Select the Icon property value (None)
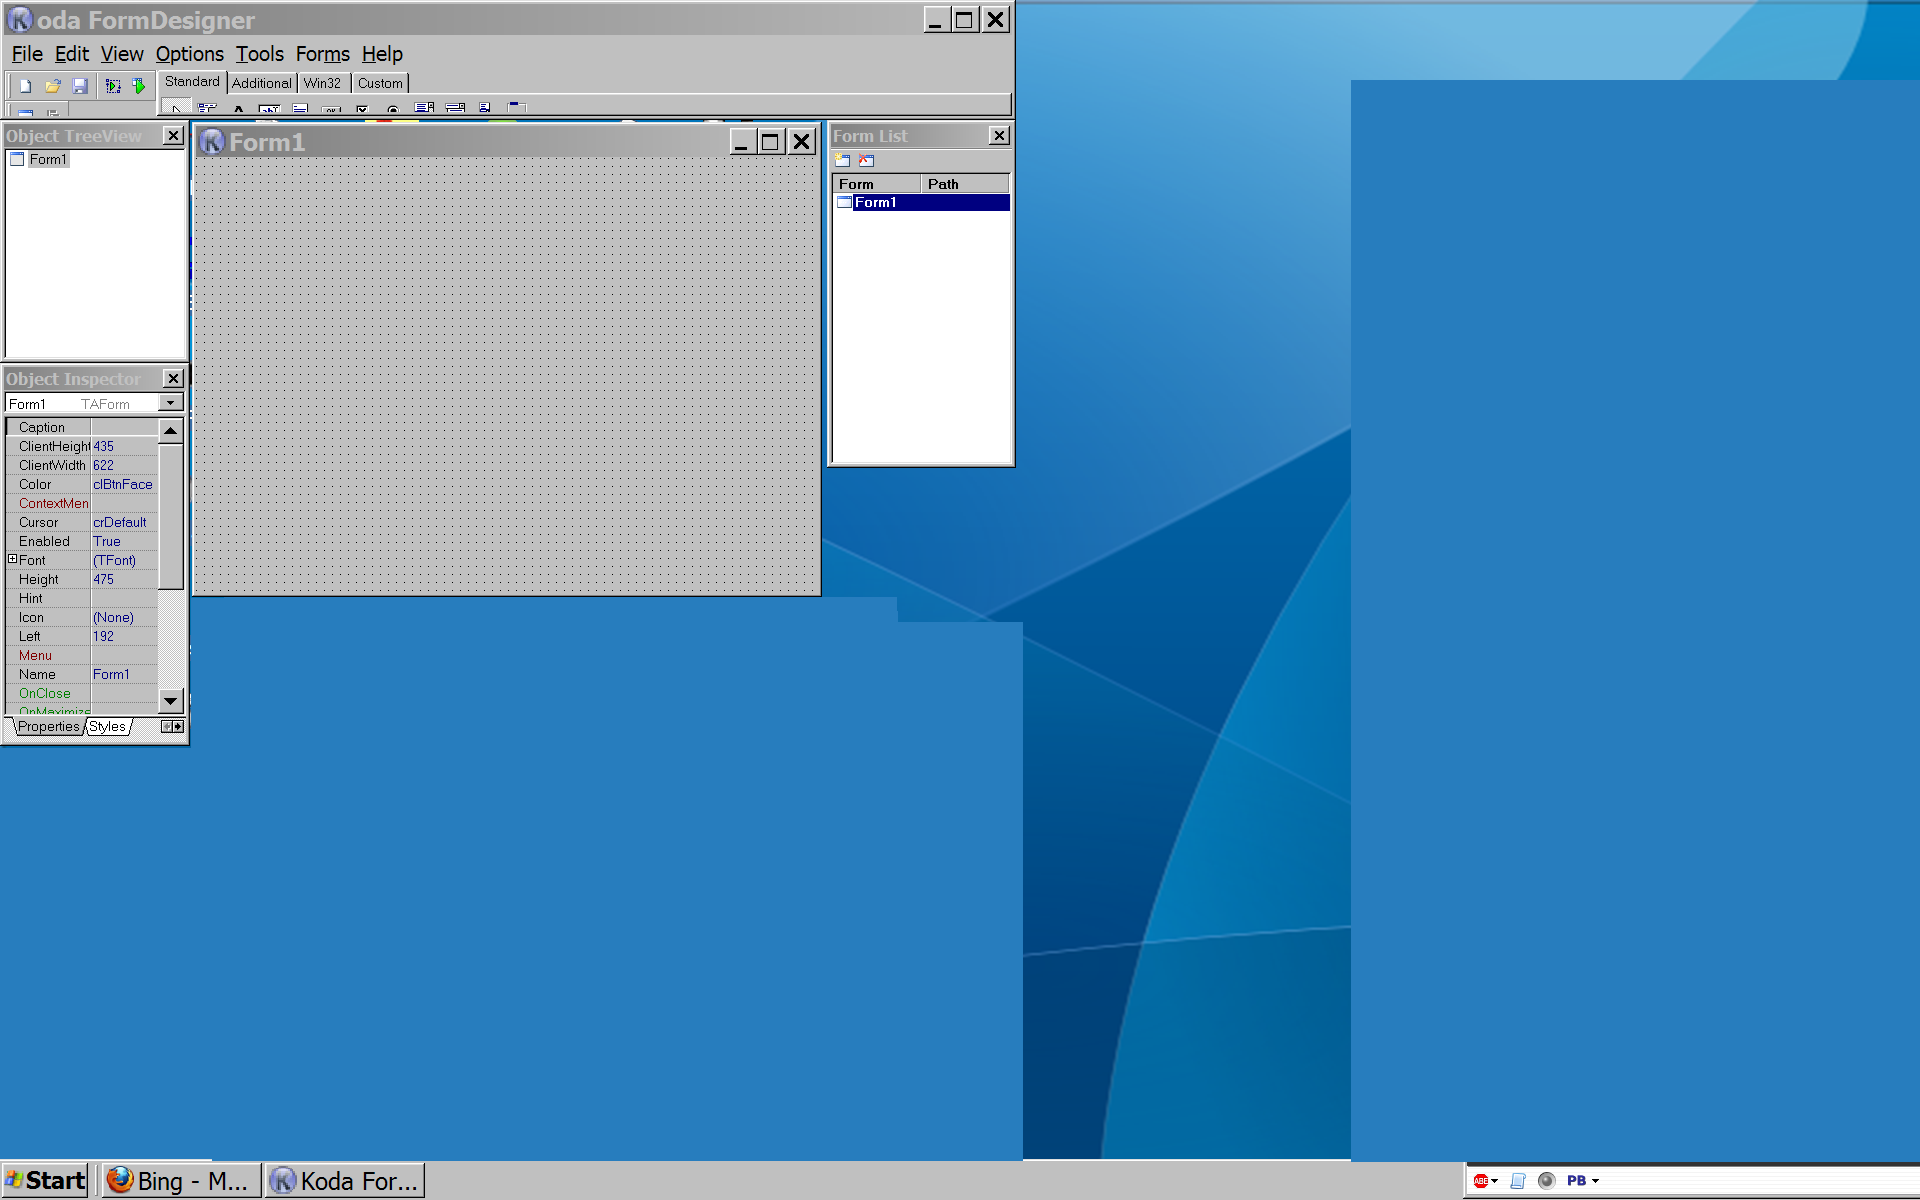The image size is (1920, 1200). (124, 617)
